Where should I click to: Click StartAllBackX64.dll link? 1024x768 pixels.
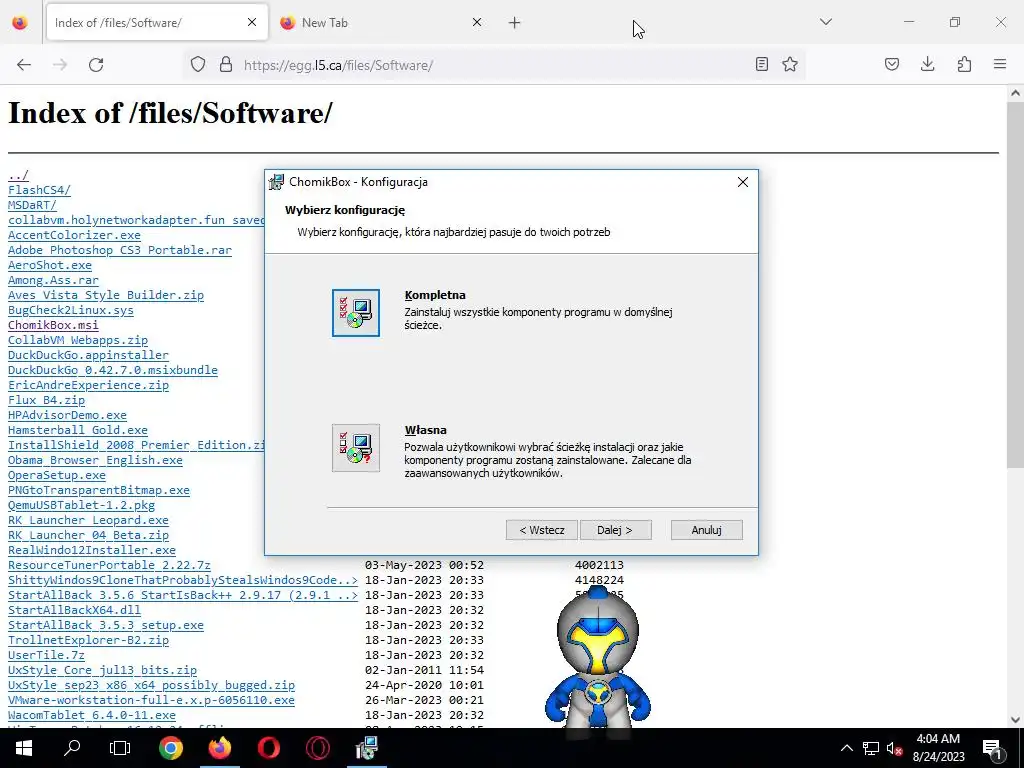[74, 611]
